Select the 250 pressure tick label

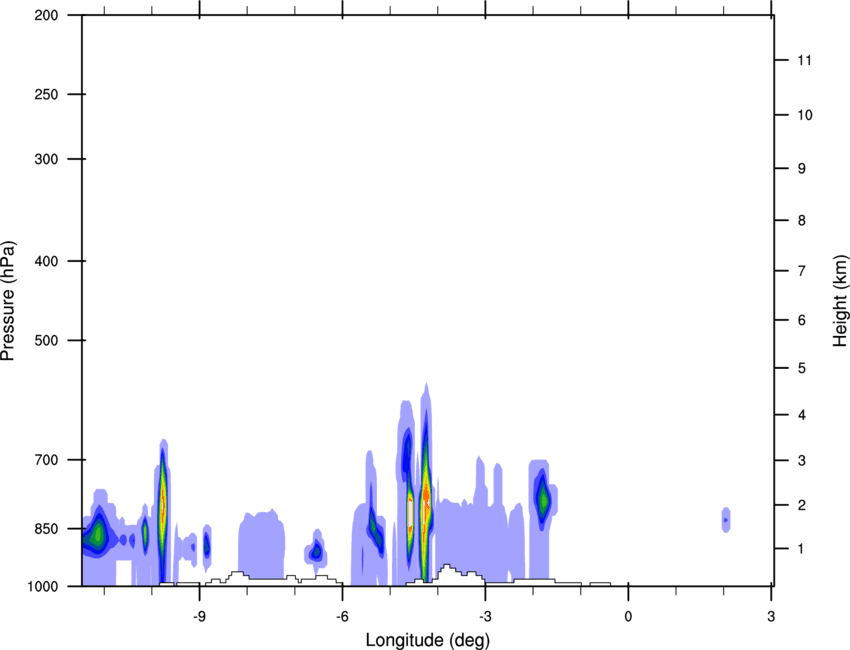tap(46, 94)
